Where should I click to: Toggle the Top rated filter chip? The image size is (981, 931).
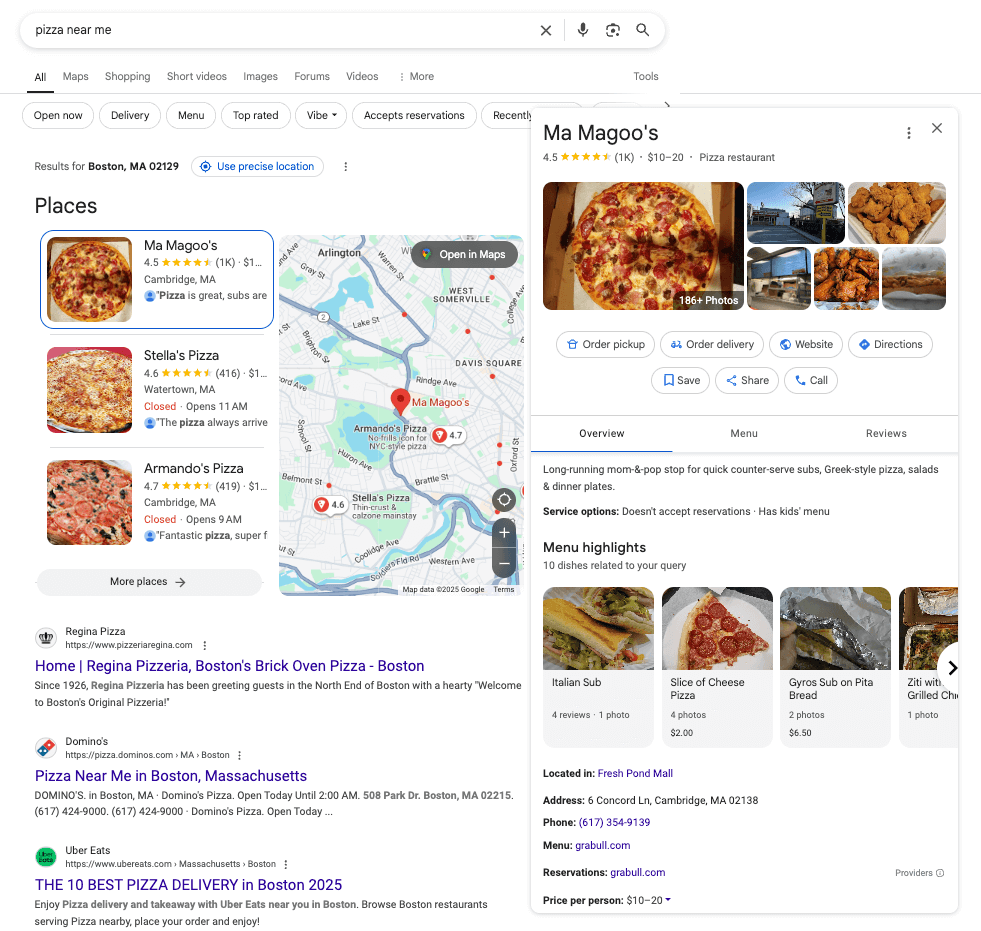255,116
